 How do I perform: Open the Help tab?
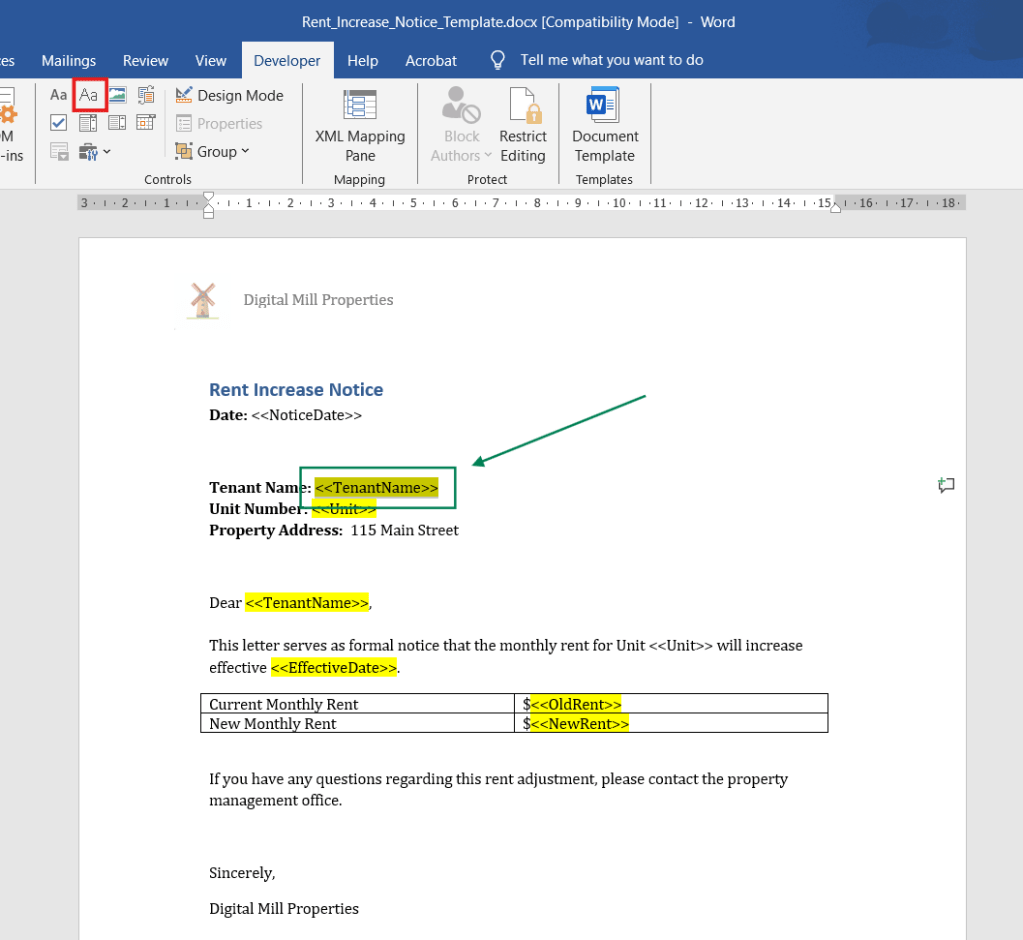click(x=363, y=61)
